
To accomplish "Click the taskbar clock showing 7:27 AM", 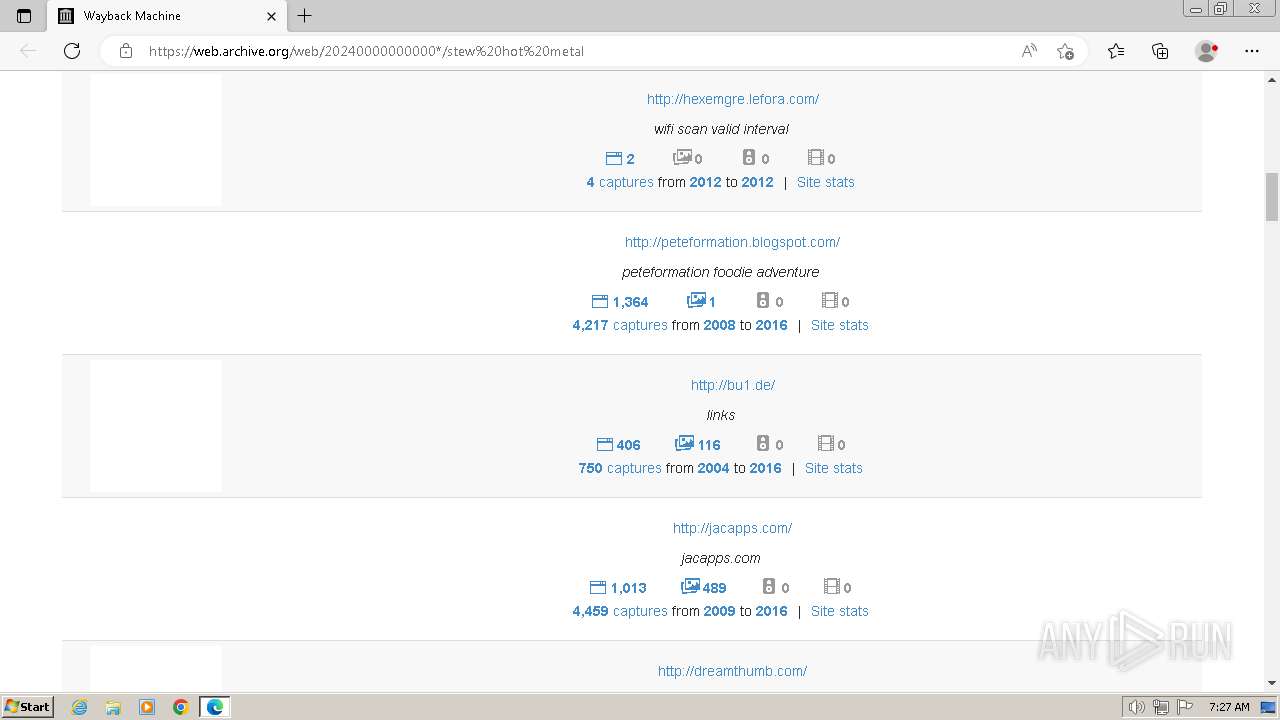I will click(1229, 707).
